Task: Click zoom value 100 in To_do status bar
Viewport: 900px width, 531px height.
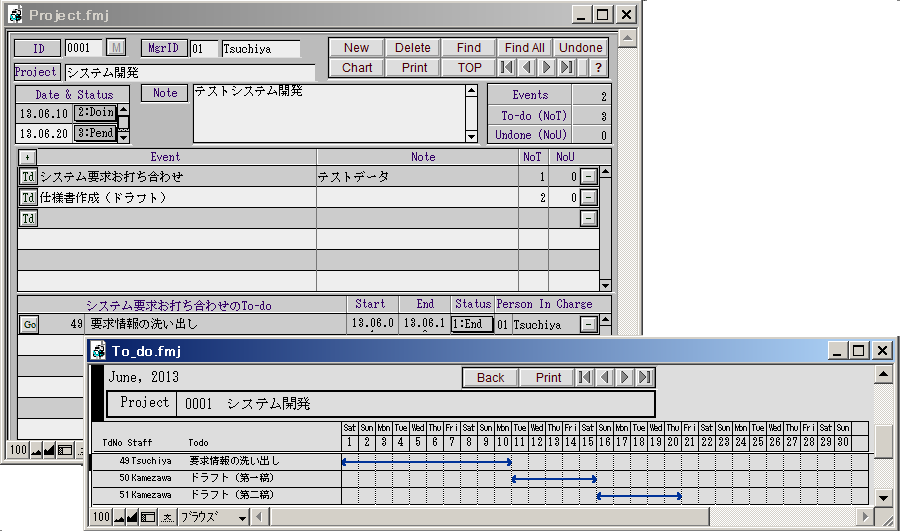Action: click(101, 517)
